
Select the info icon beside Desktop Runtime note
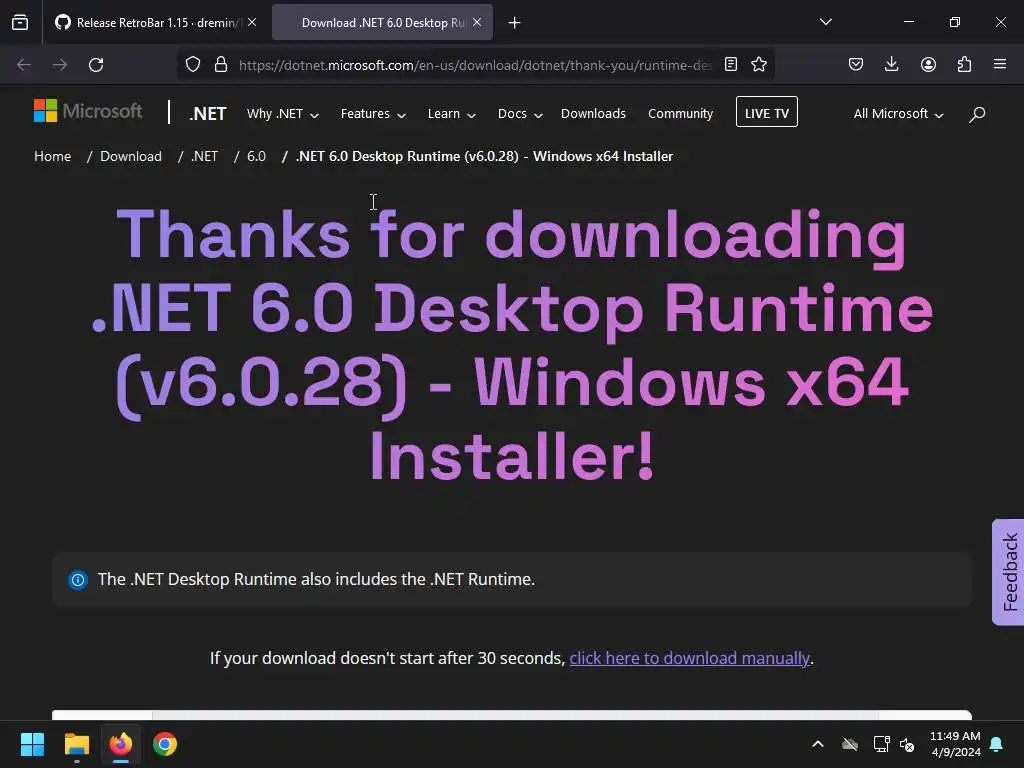tap(78, 580)
